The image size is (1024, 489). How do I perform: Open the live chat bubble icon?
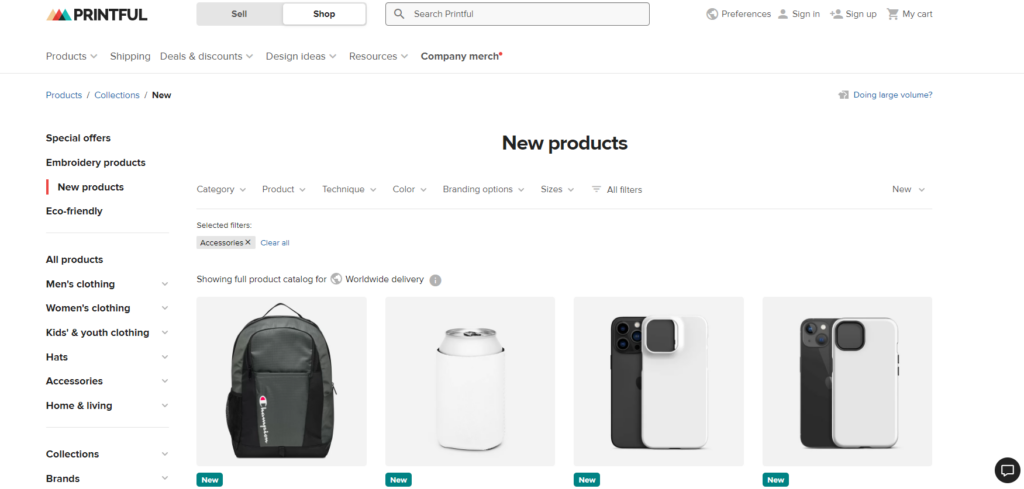coord(1007,469)
